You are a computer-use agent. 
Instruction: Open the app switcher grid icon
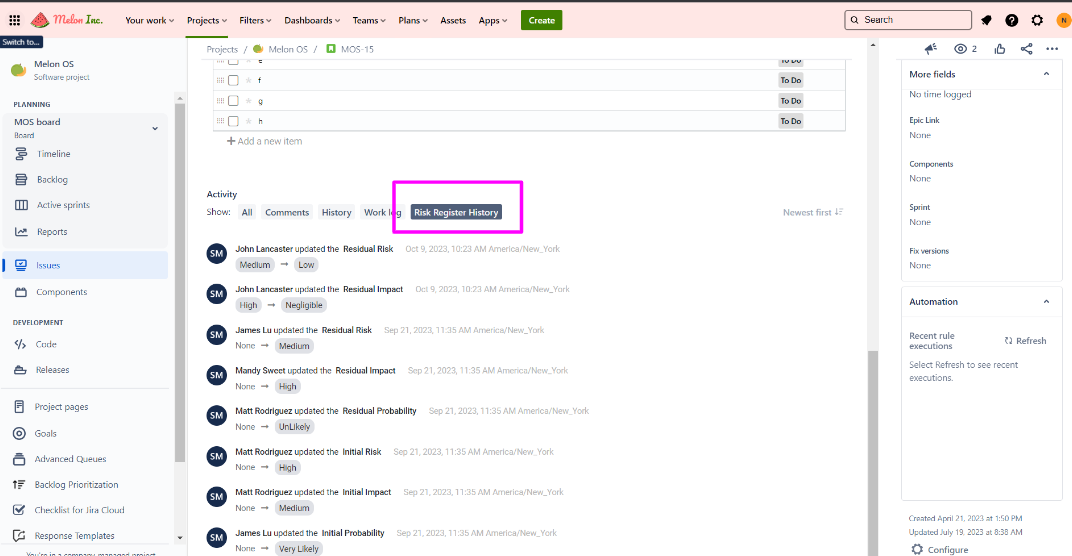pos(14,20)
